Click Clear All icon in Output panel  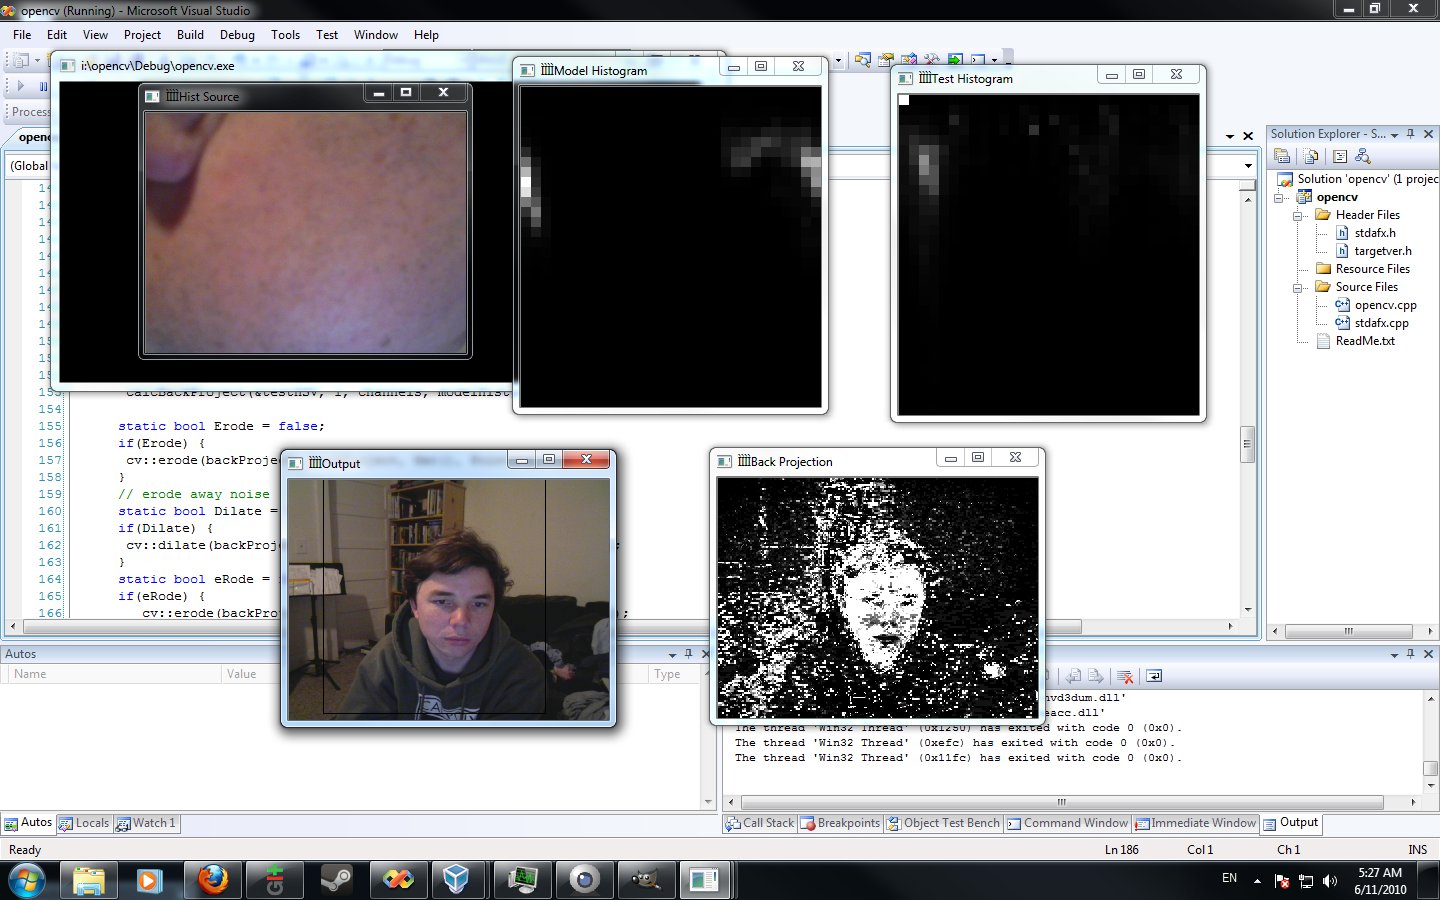1124,676
